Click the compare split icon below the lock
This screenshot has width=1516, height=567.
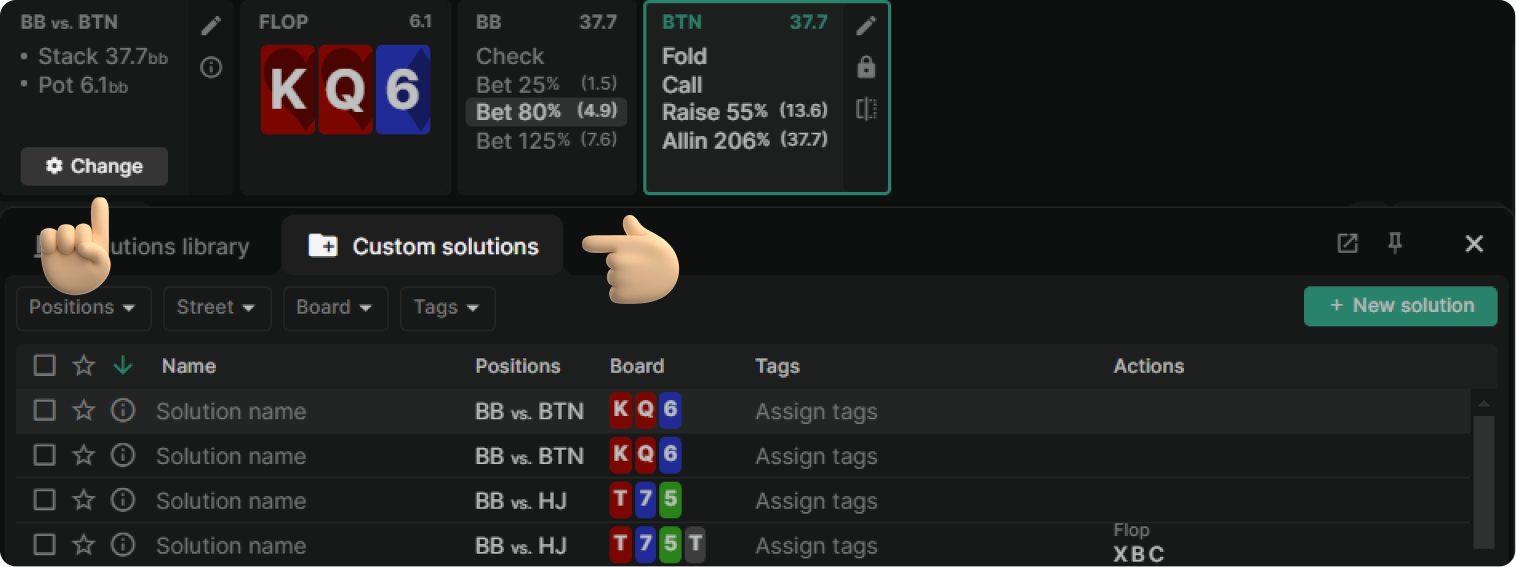tap(866, 108)
